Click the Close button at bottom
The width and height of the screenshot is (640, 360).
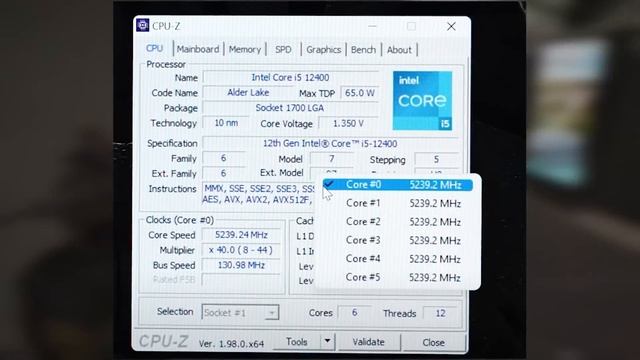pos(433,342)
